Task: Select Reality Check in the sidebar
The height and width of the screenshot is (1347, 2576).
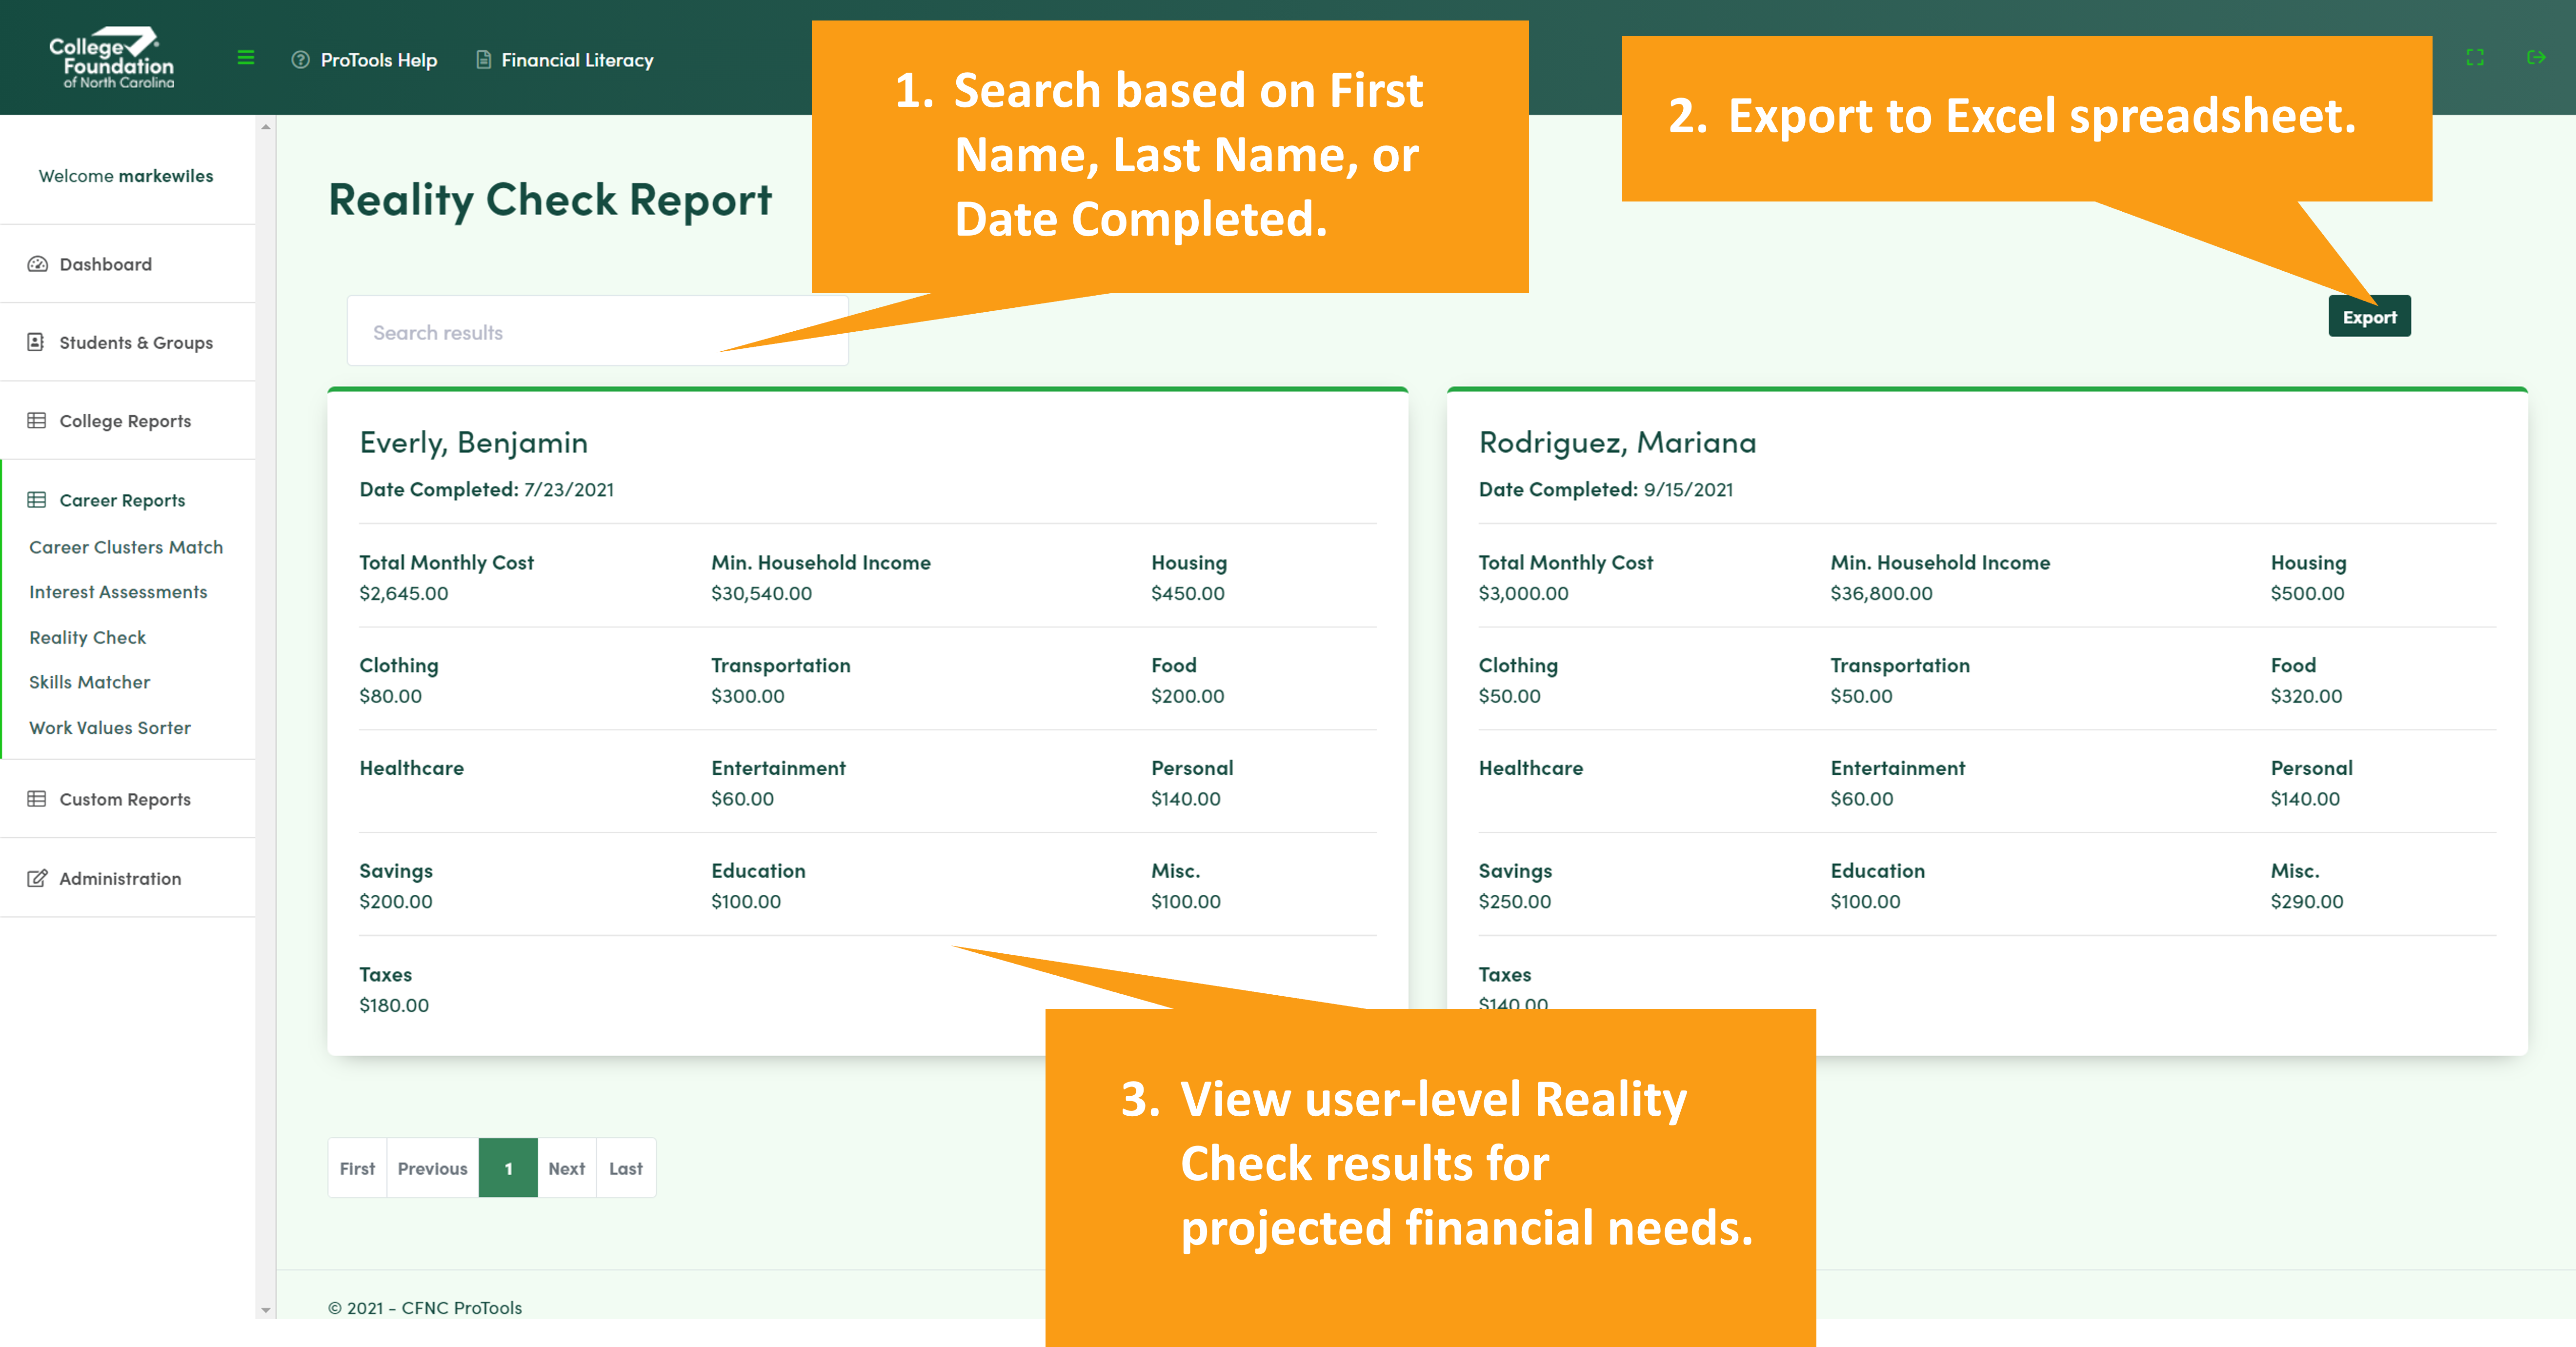Action: tap(87, 637)
